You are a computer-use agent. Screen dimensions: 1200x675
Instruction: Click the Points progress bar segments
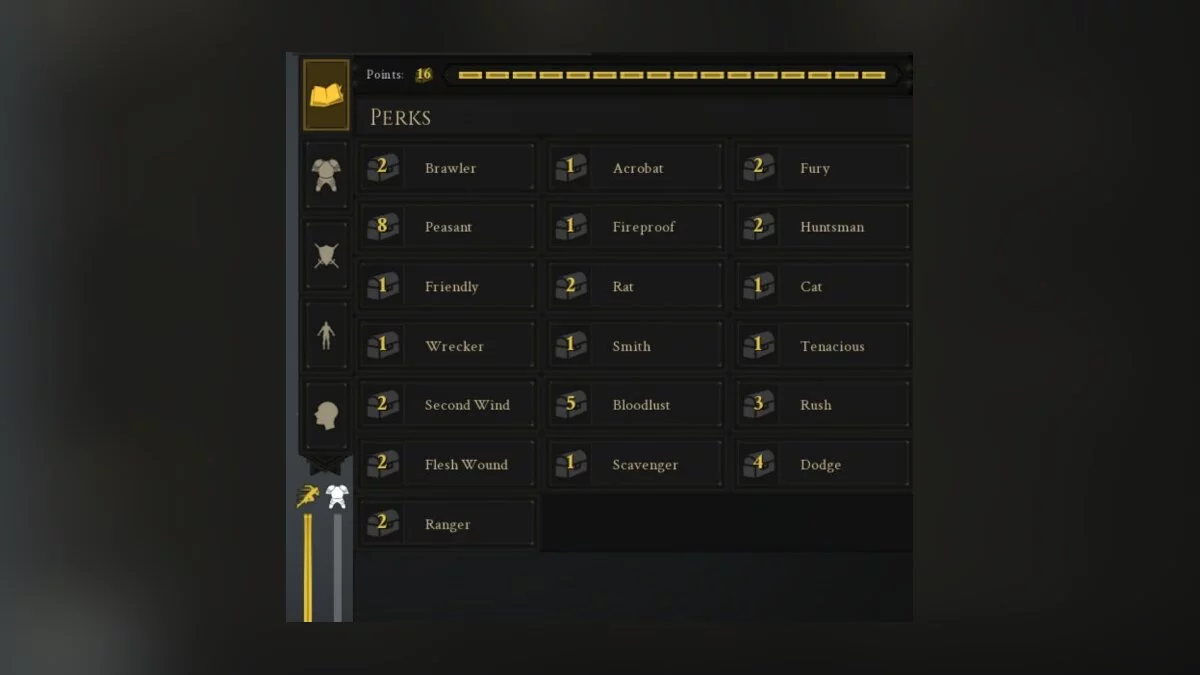pos(672,75)
